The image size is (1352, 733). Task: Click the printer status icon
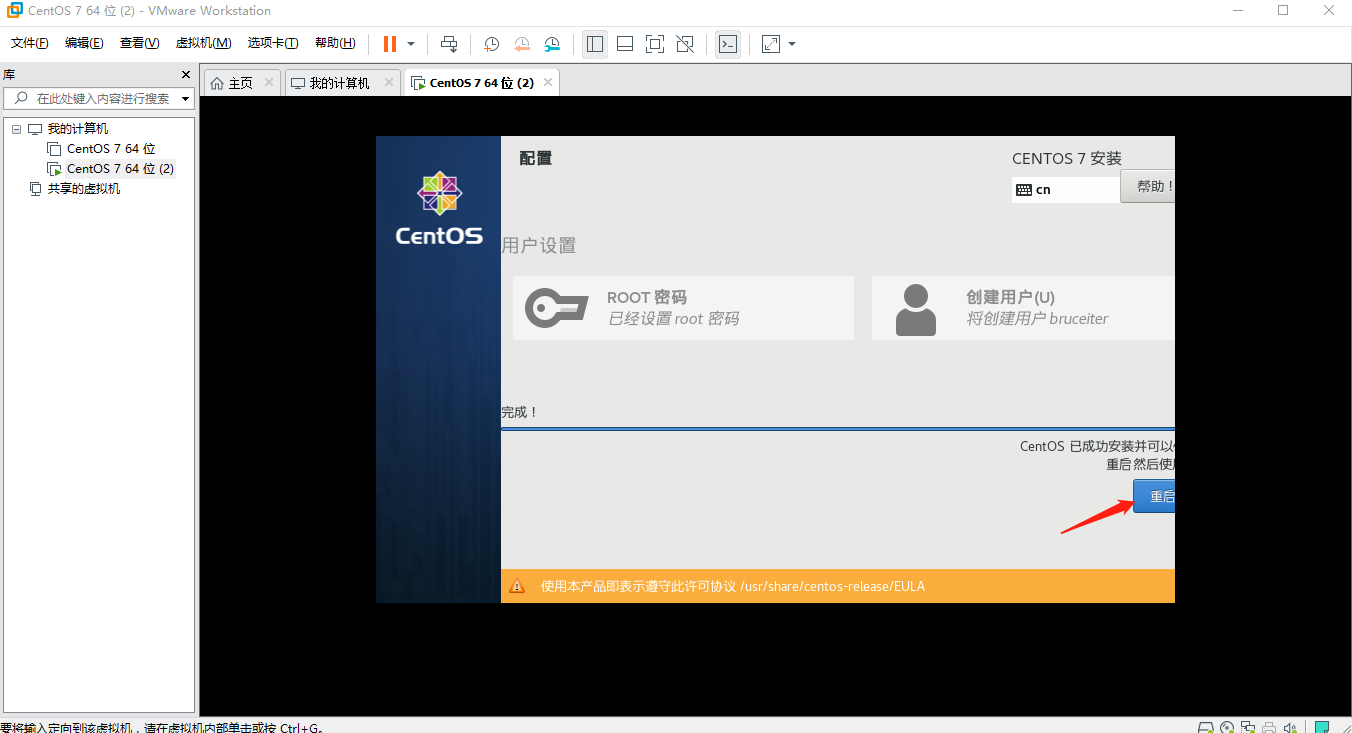click(1269, 727)
